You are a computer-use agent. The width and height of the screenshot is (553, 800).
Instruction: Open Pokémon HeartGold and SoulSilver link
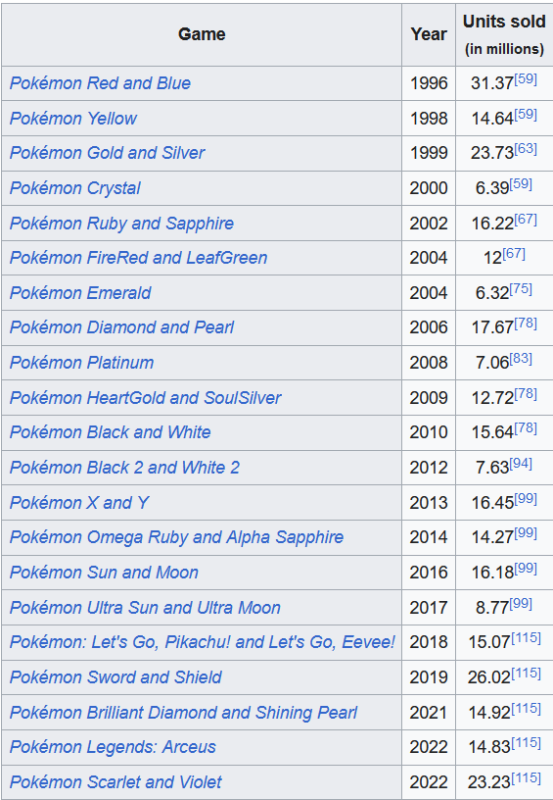(x=145, y=397)
